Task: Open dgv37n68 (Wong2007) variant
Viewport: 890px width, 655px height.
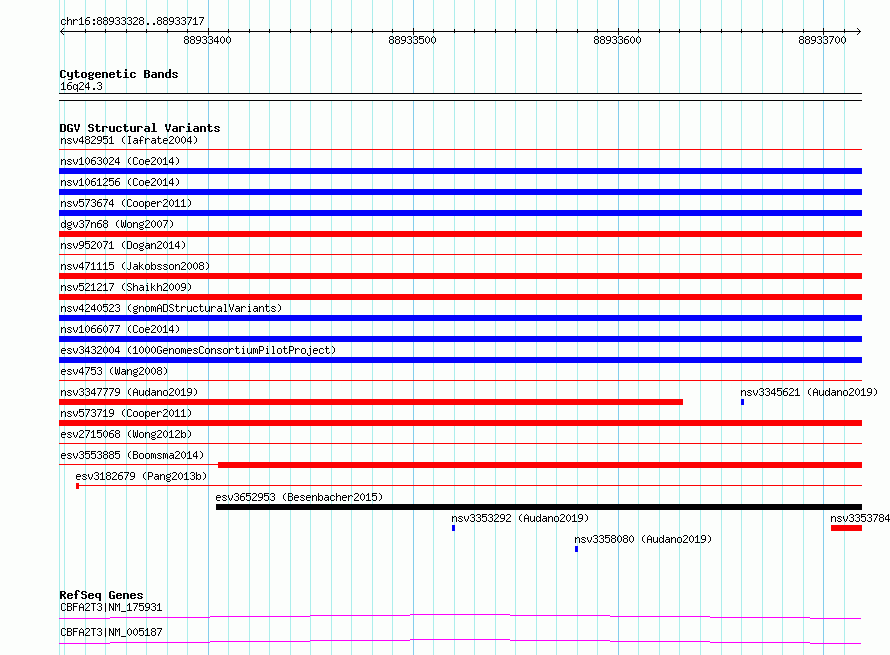Action: pyautogui.click(x=117, y=224)
